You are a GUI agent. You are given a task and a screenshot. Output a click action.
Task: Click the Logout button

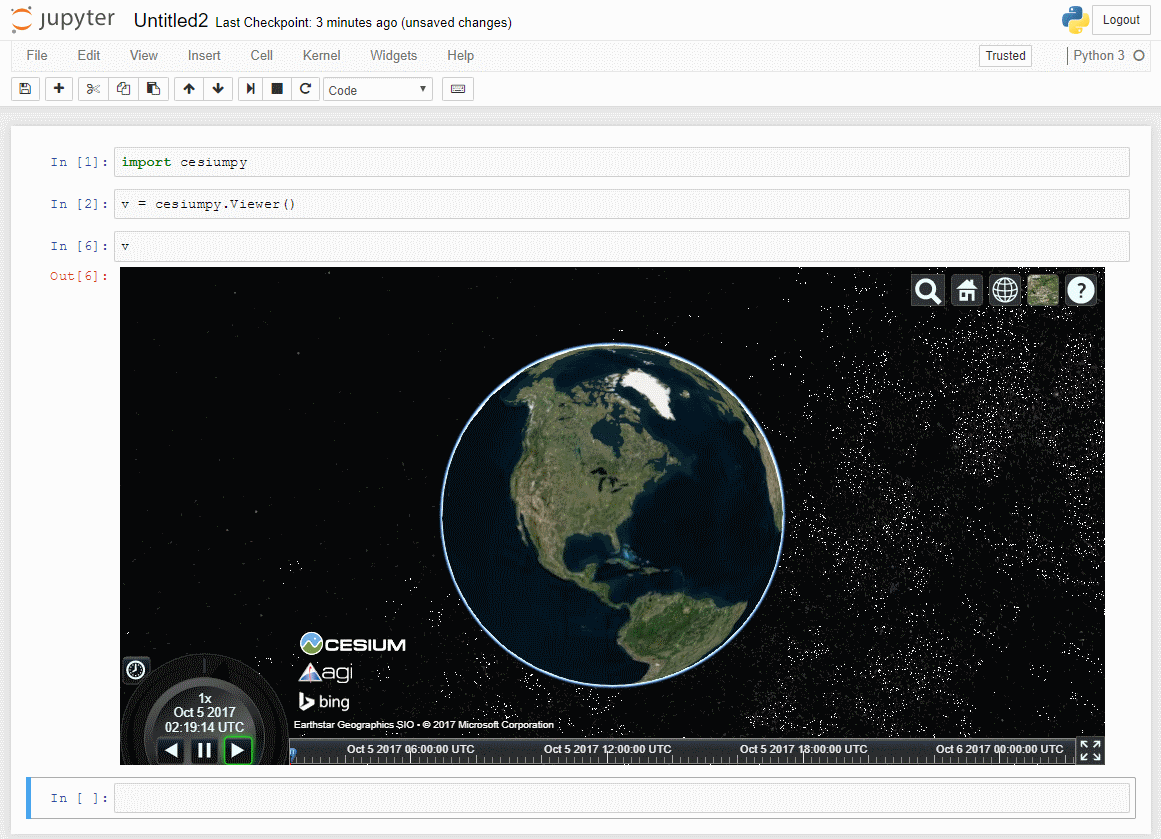[x=1121, y=20]
